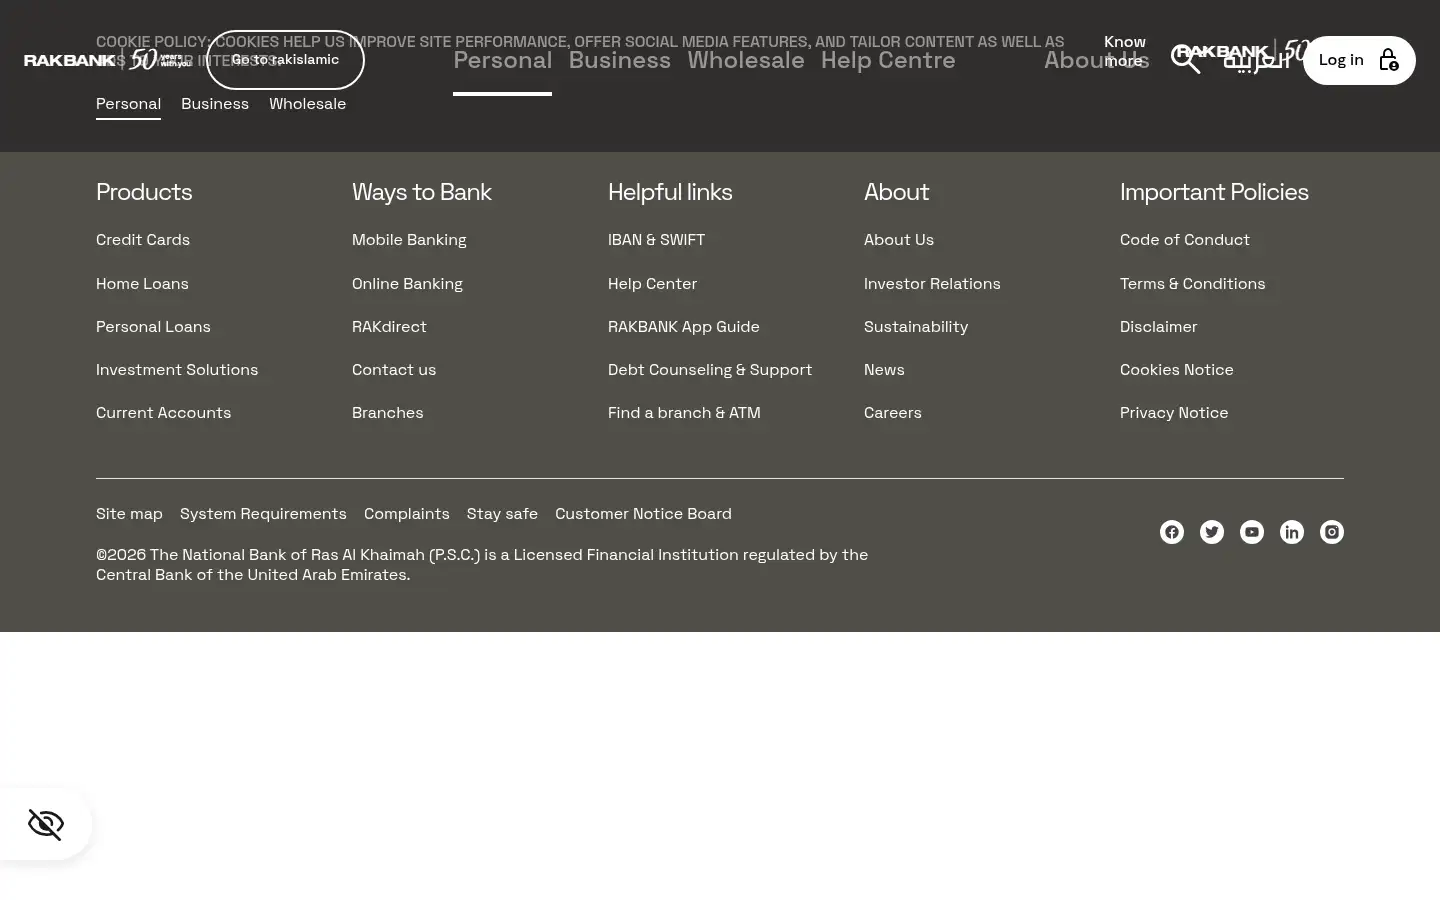Switch to small Business footer tab
The width and height of the screenshot is (1440, 900).
(x=215, y=104)
